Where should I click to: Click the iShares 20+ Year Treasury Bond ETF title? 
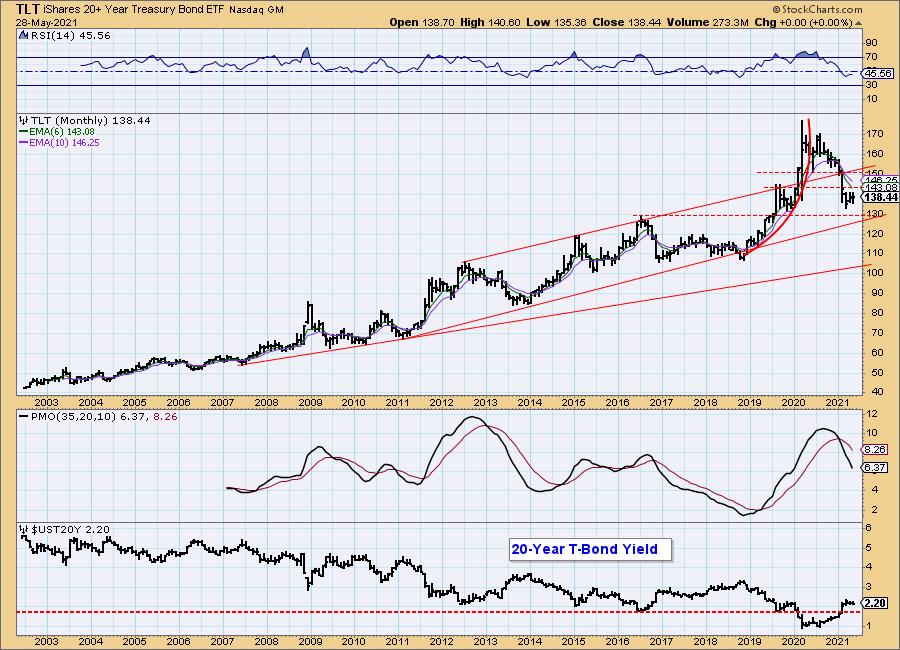tap(134, 10)
